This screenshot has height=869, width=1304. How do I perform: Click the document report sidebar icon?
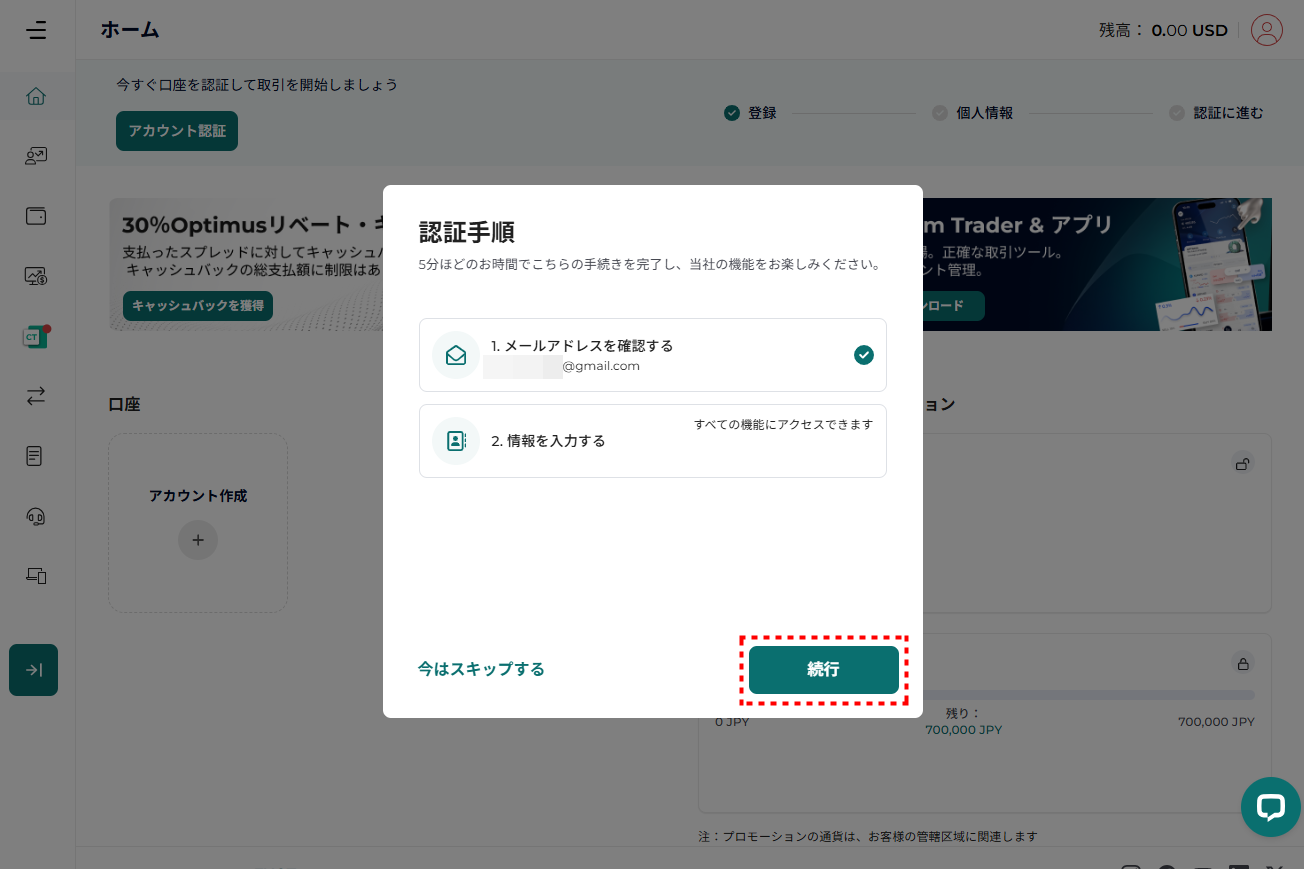pyautogui.click(x=36, y=456)
